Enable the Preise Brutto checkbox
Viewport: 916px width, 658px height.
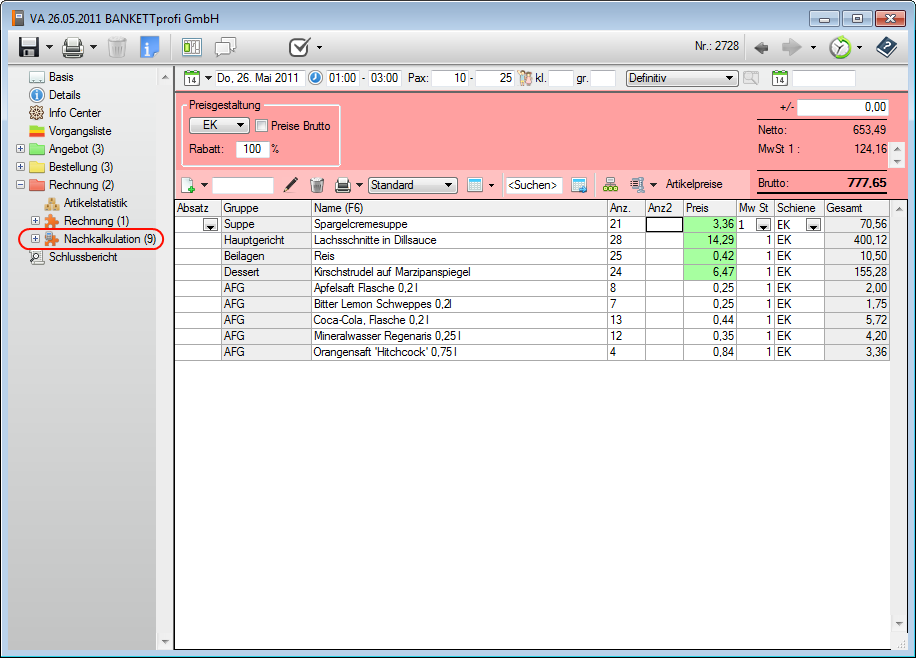pyautogui.click(x=262, y=126)
